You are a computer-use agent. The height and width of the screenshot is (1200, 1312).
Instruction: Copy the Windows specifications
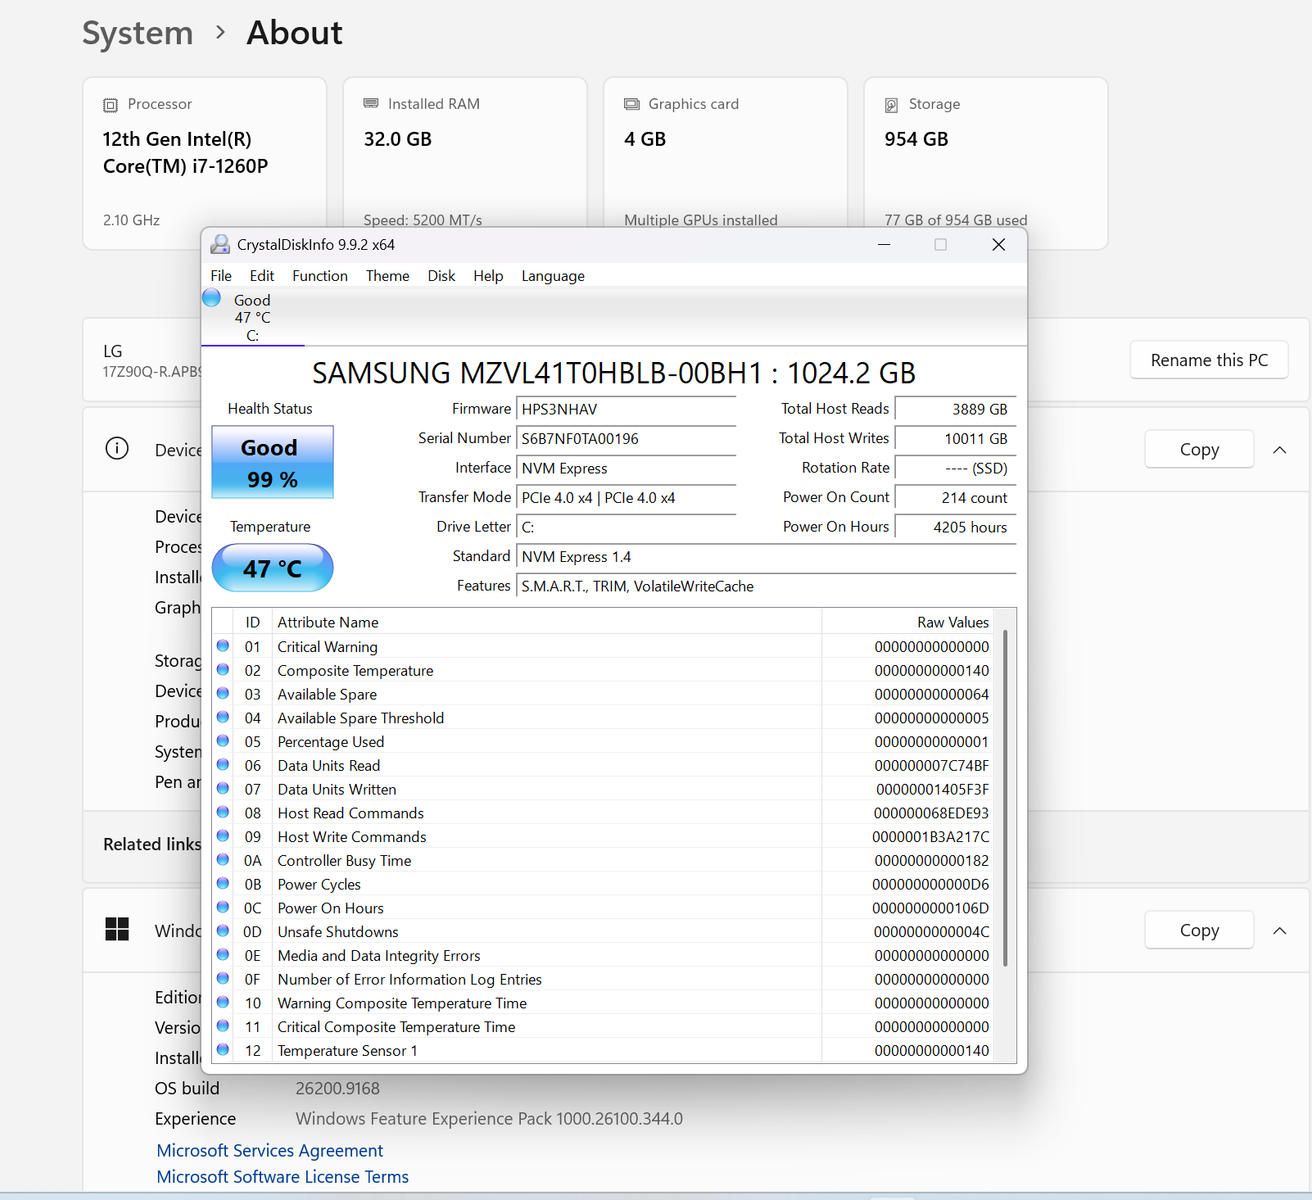tap(1199, 931)
